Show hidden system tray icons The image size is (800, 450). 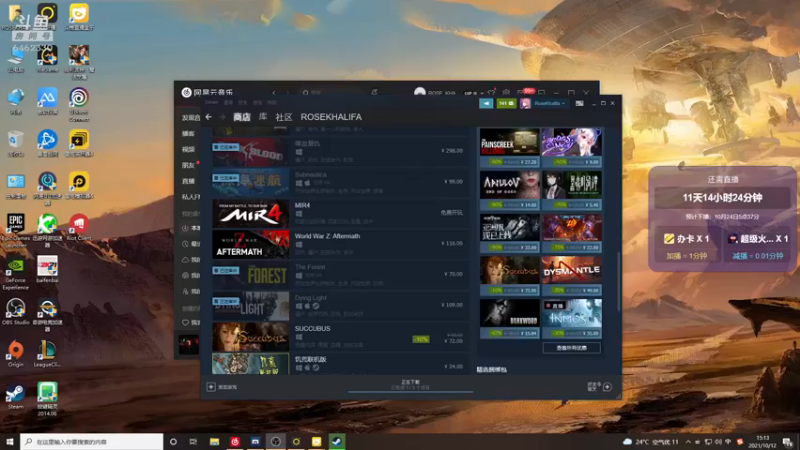tap(688, 441)
